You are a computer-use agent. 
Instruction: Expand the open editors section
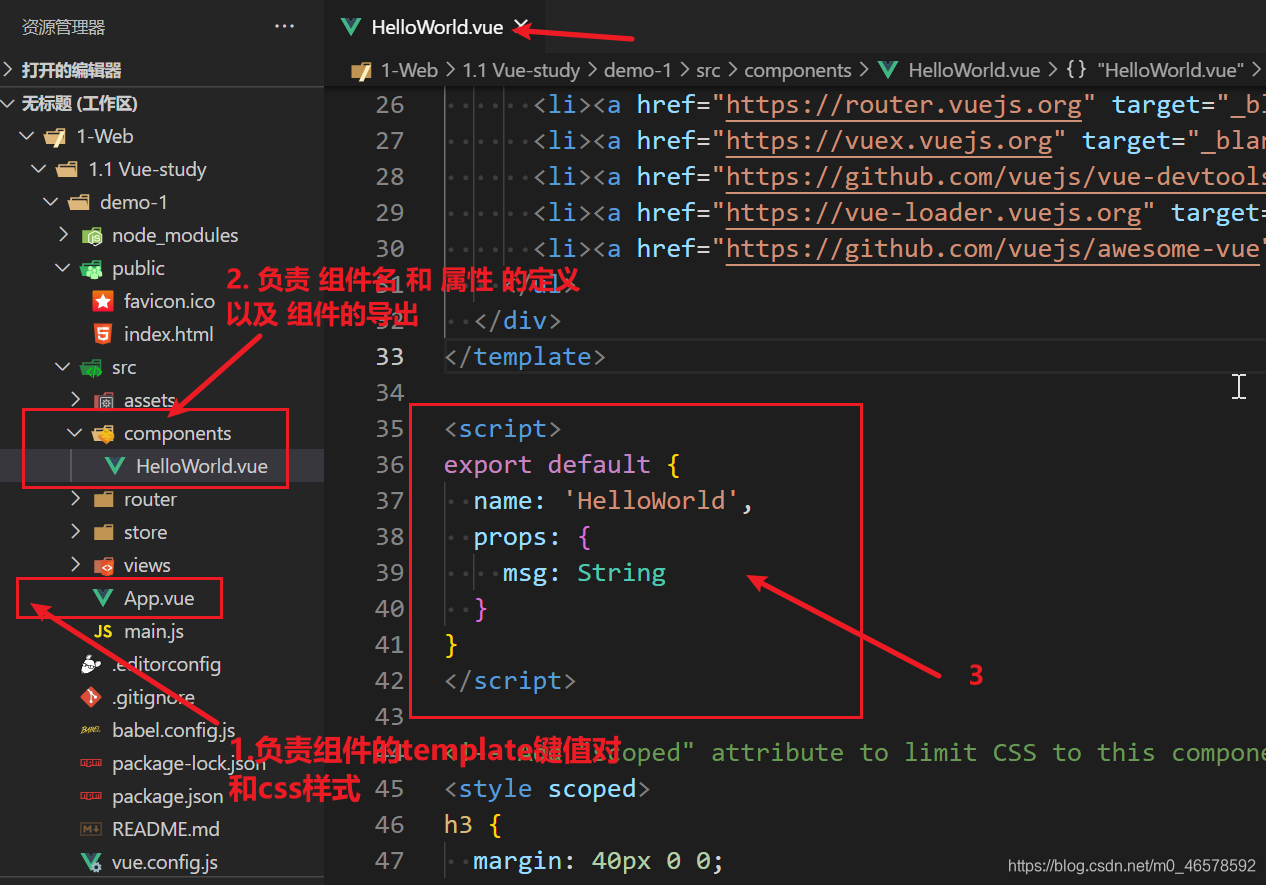8,70
